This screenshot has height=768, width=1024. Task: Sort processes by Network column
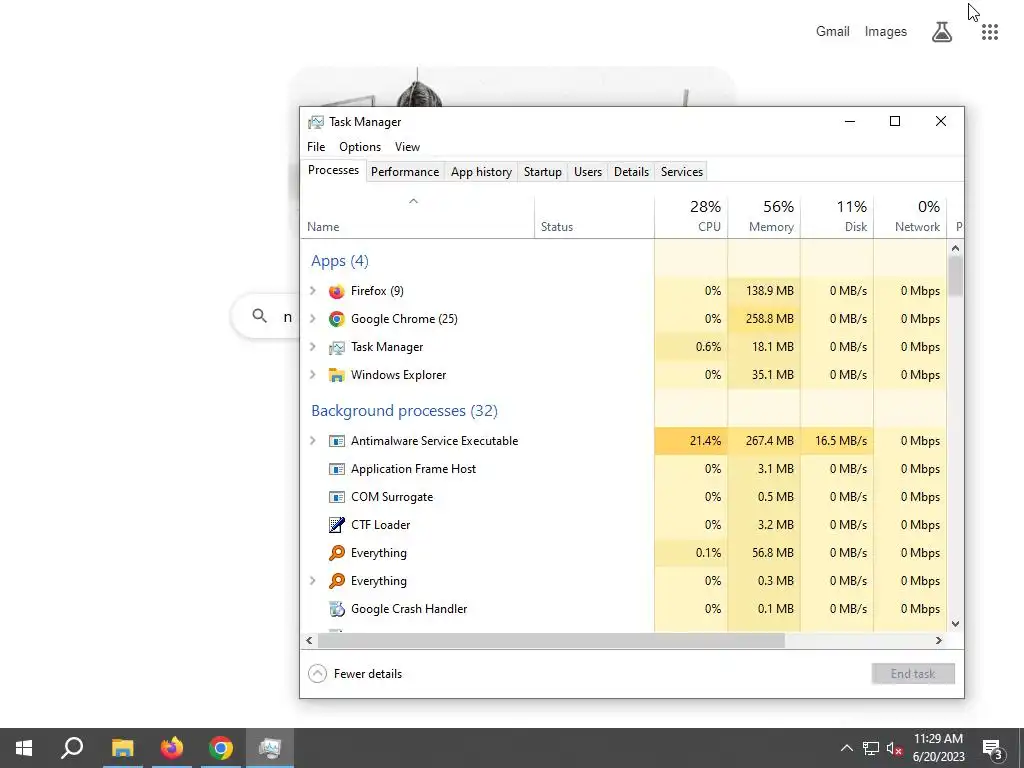tap(910, 216)
